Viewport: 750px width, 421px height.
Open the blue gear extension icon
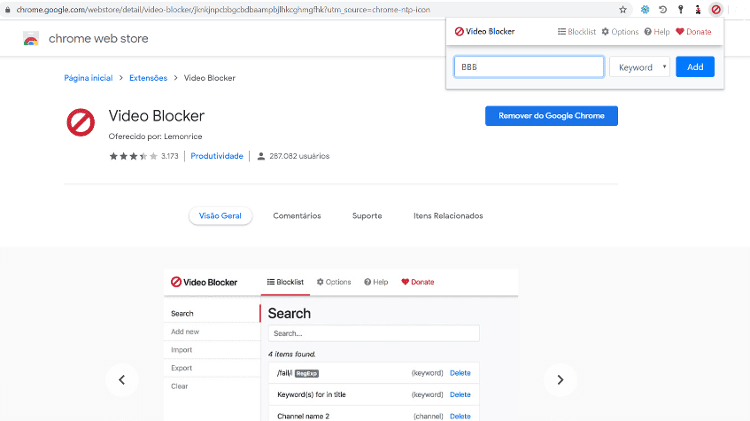645,10
